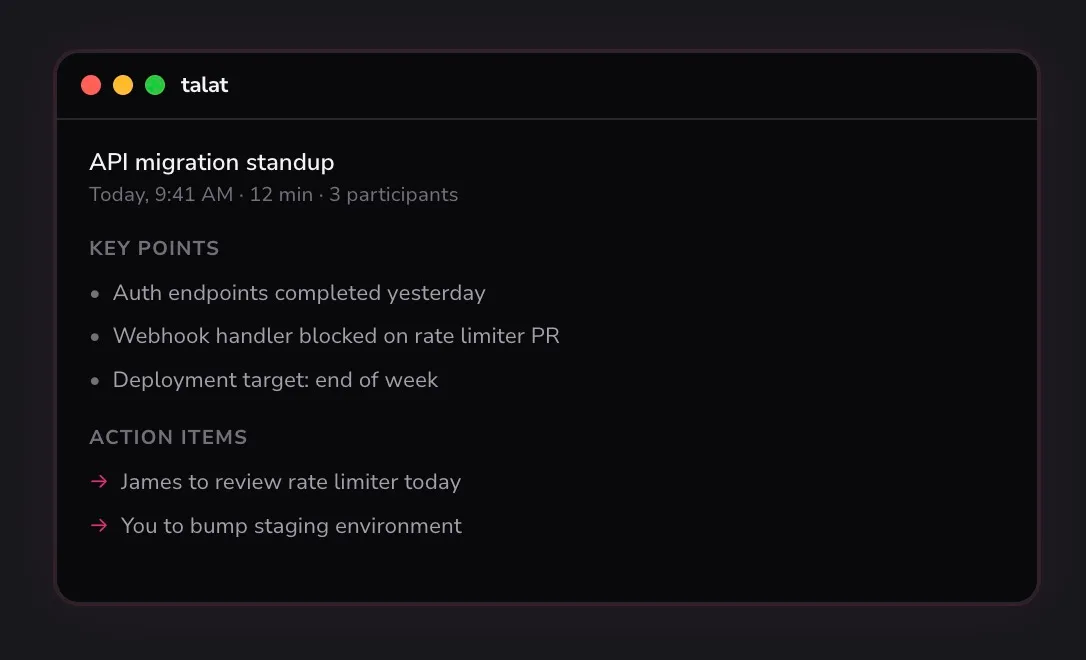Select the 'talat' title in the title bar

204,85
